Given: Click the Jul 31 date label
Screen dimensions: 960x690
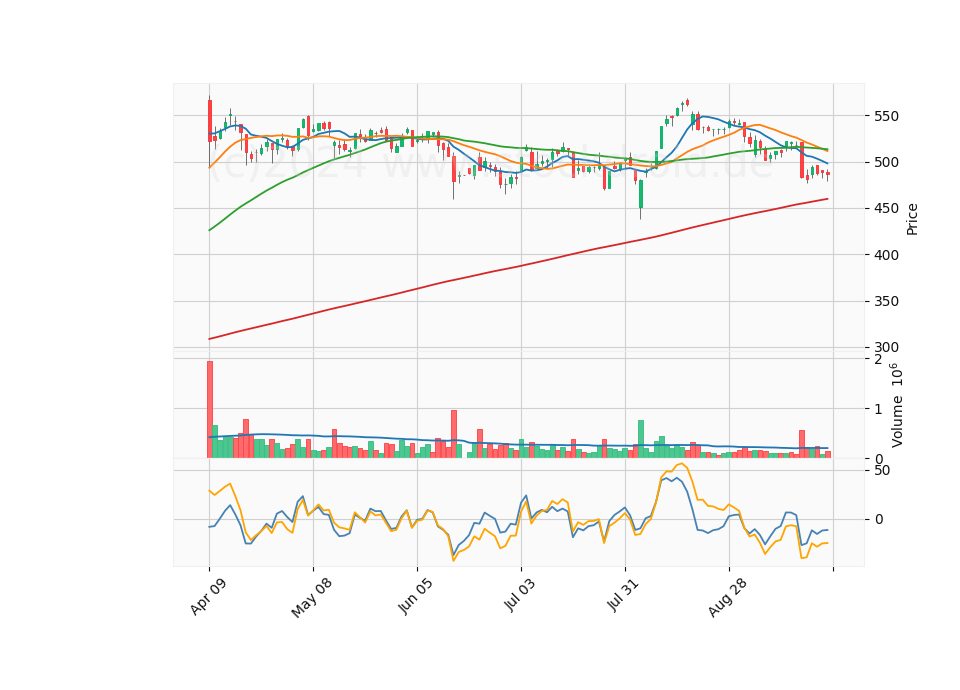Looking at the screenshot, I should (623, 594).
